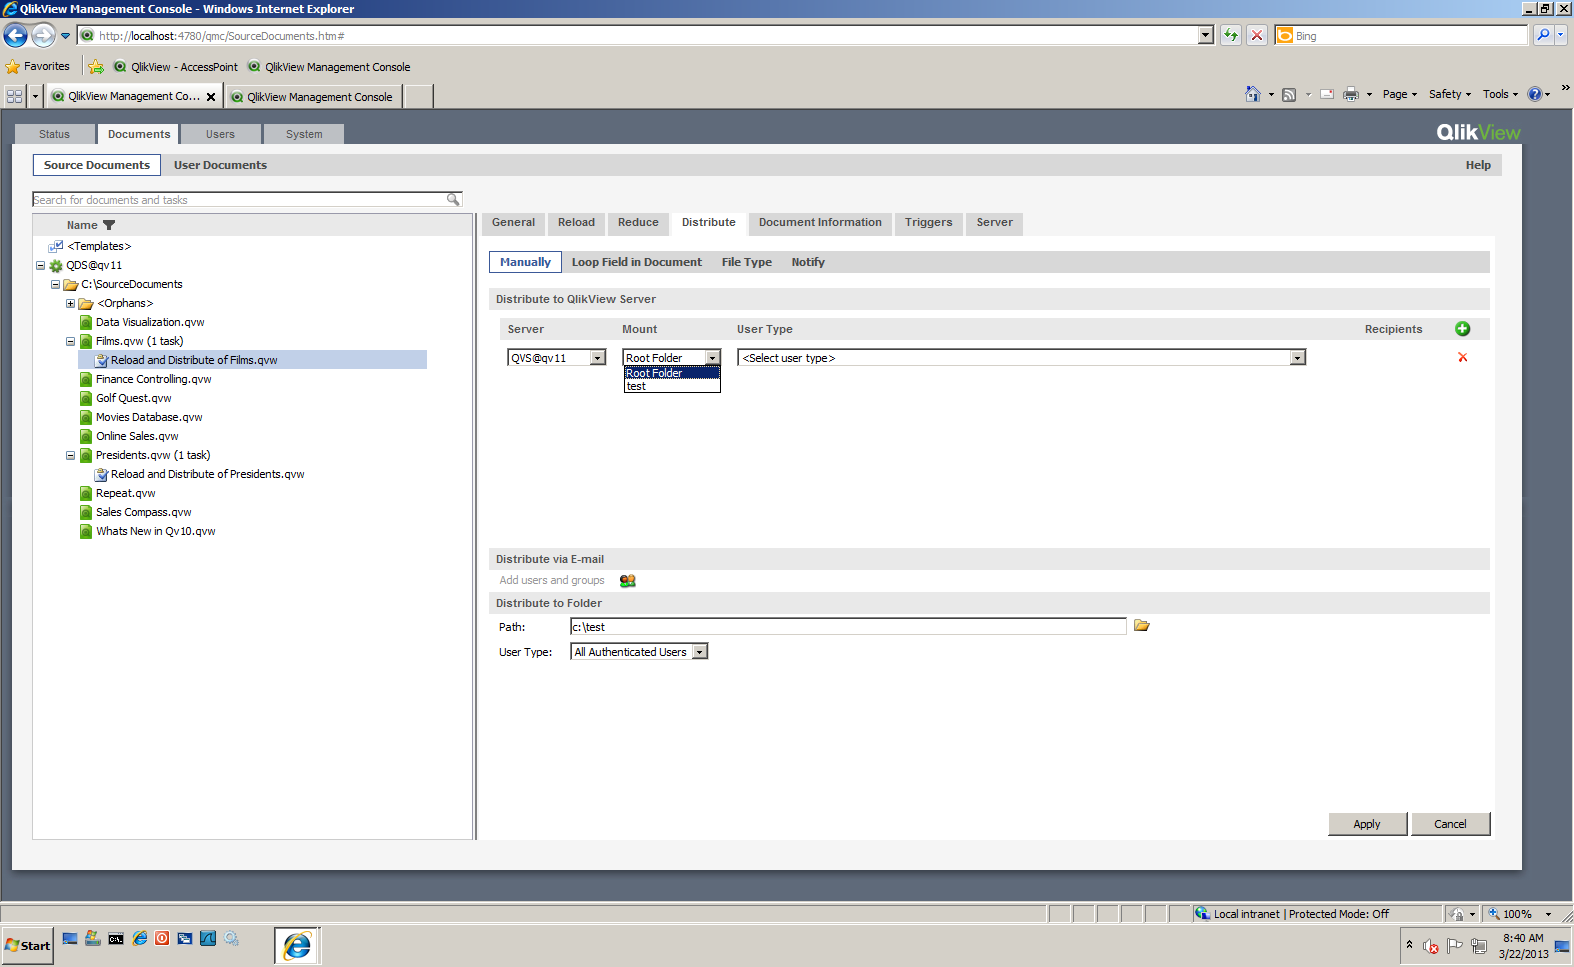The width and height of the screenshot is (1574, 967).
Task: Open the Reload task tab
Action: pos(576,223)
